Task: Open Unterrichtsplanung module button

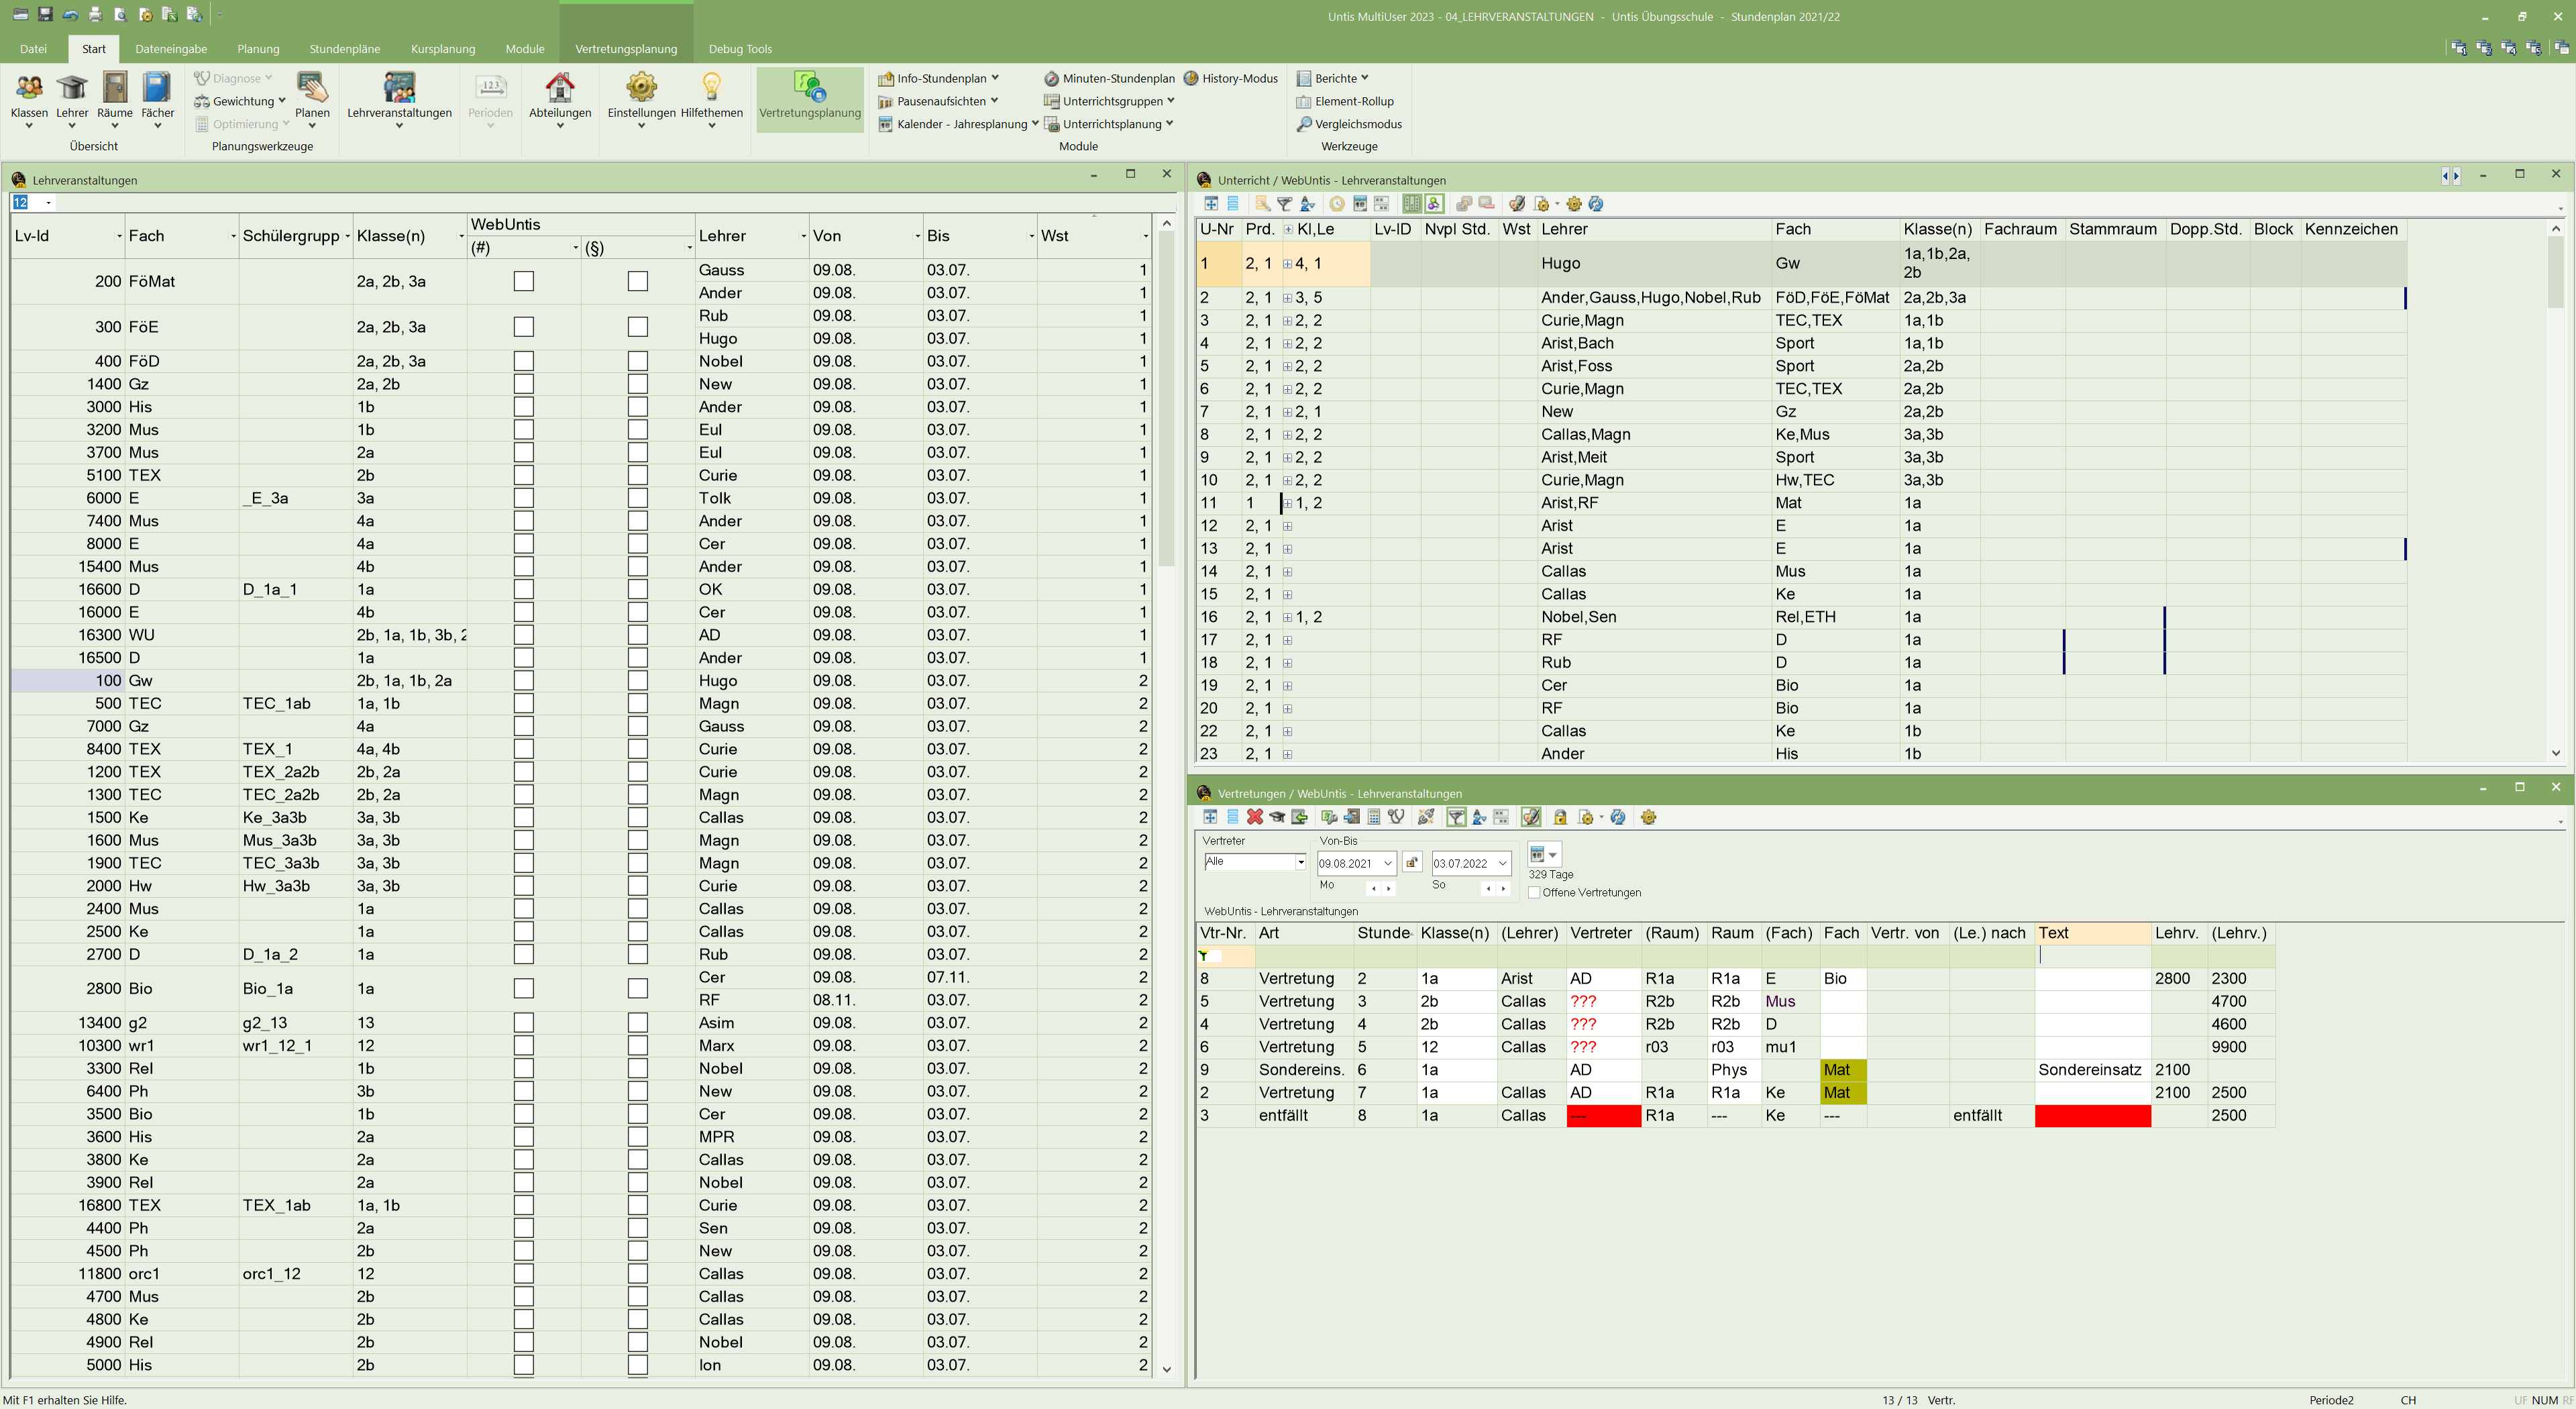Action: 1108,124
